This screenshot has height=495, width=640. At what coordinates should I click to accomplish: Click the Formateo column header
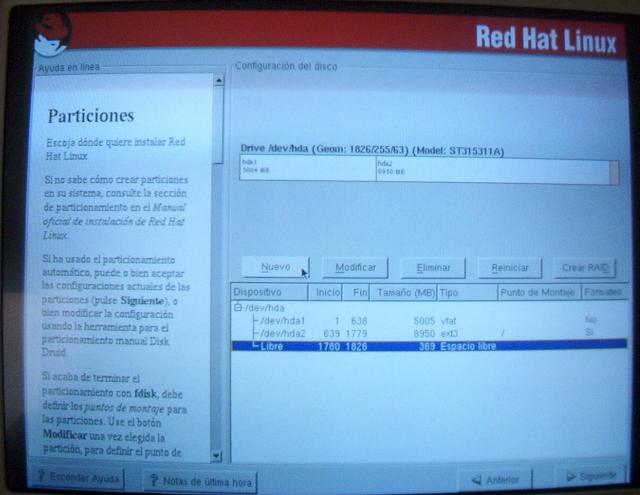[604, 292]
